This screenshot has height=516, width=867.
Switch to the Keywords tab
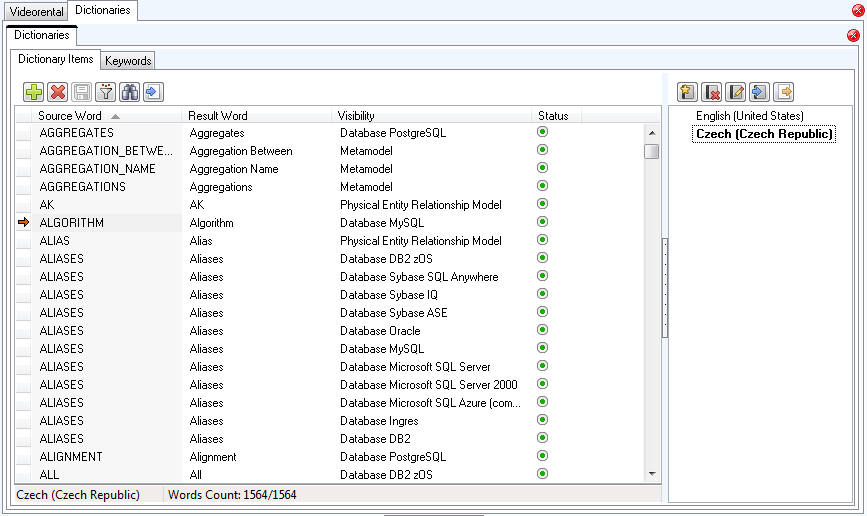click(128, 61)
